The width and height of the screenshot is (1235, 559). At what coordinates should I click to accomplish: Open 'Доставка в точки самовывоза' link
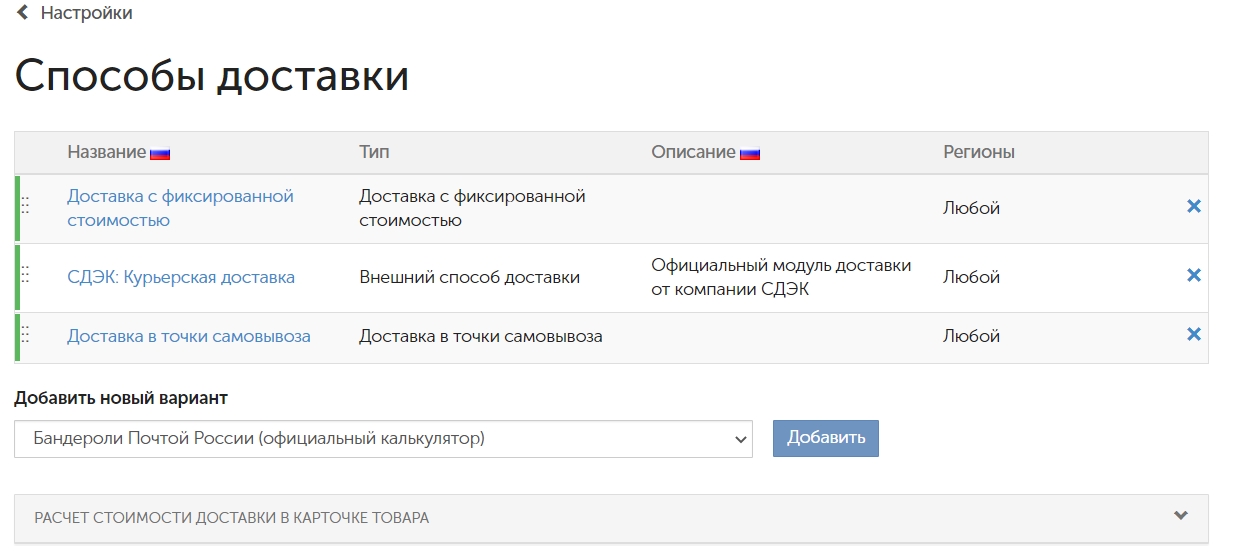tap(189, 336)
